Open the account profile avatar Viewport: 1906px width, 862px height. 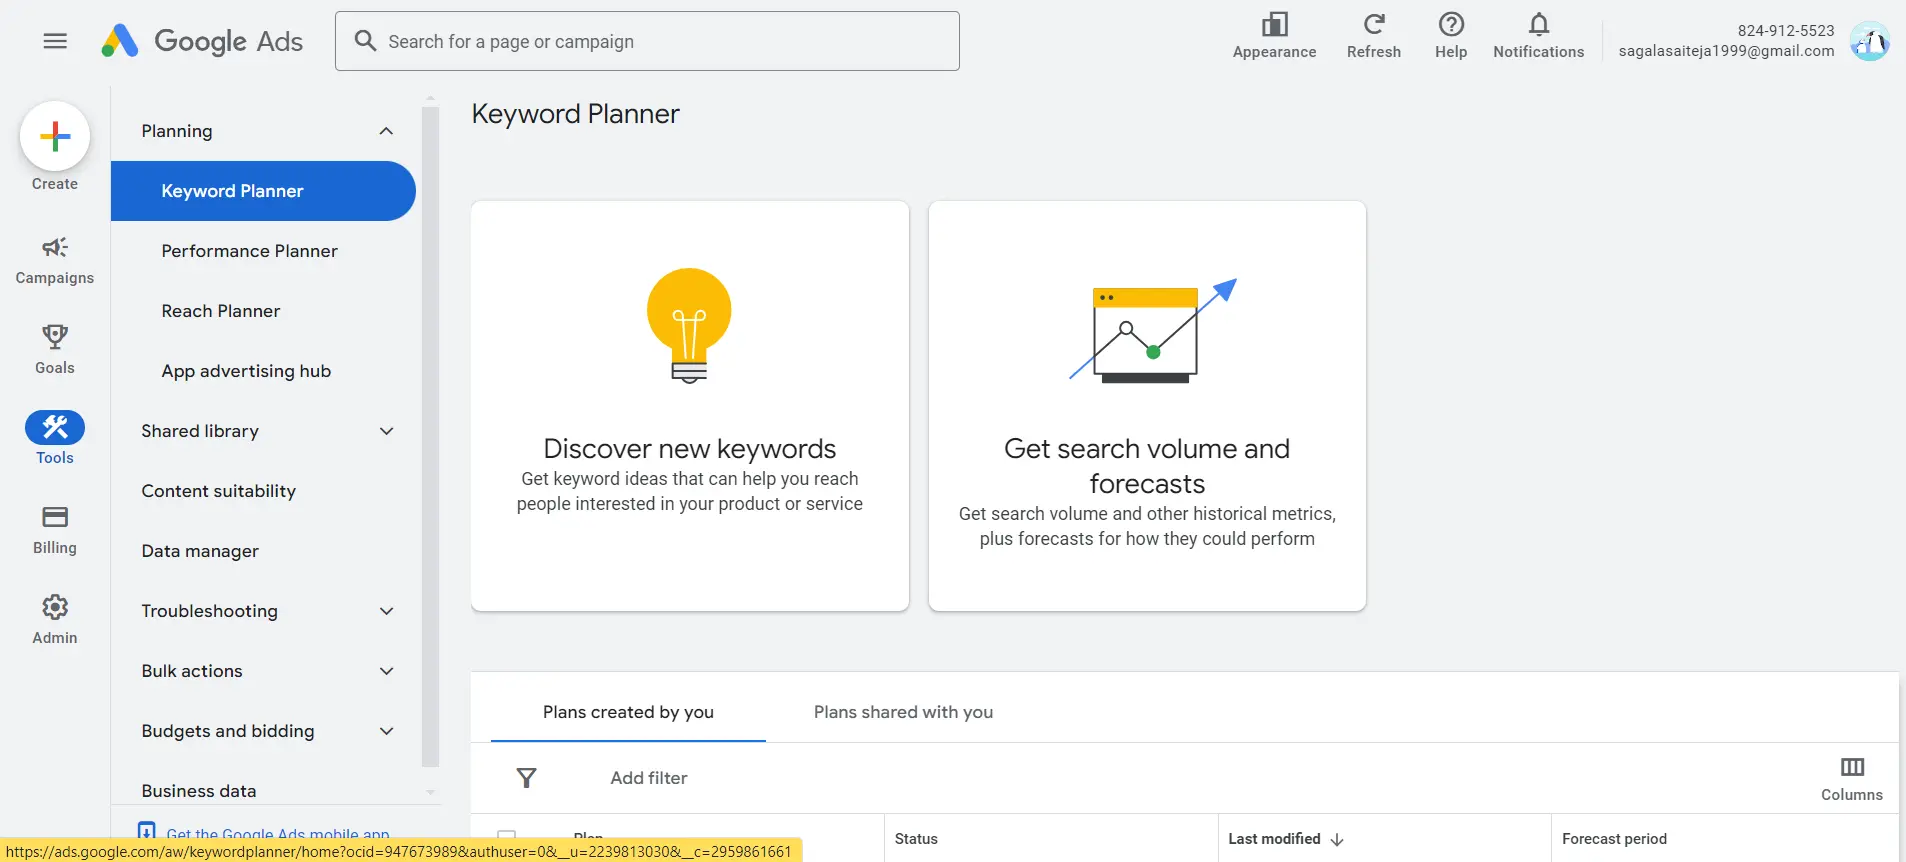coord(1869,42)
